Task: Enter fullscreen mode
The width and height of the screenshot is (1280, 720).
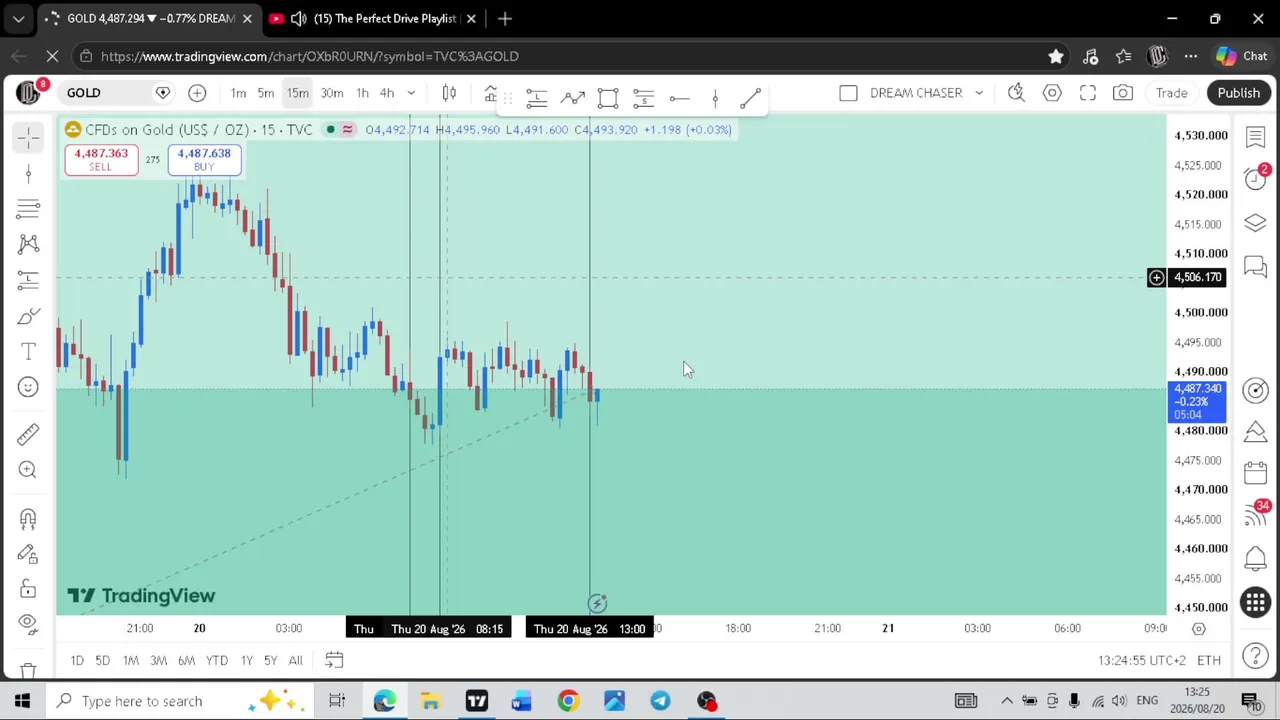Action: pos(1088,93)
